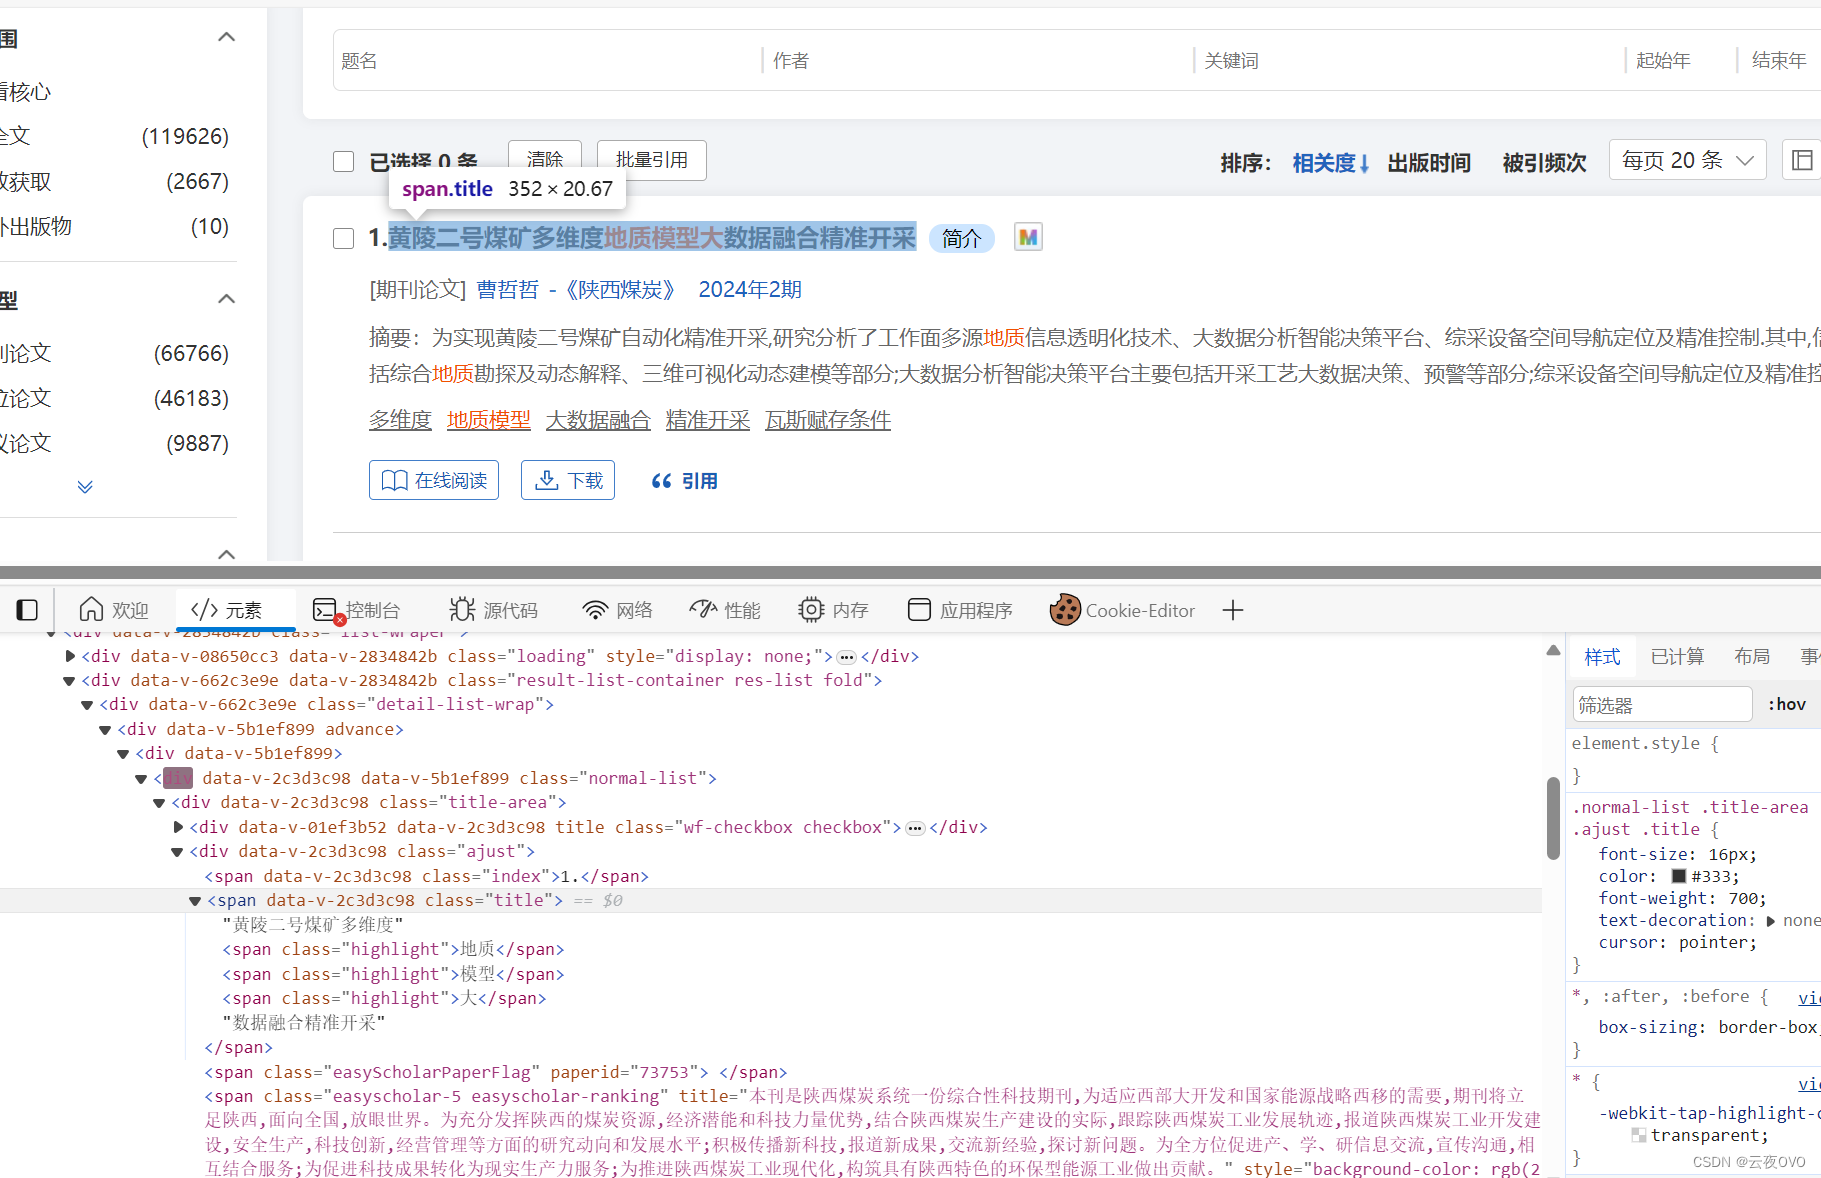The image size is (1821, 1178).
Task: Click keyword link 多维度
Action: pyautogui.click(x=400, y=420)
